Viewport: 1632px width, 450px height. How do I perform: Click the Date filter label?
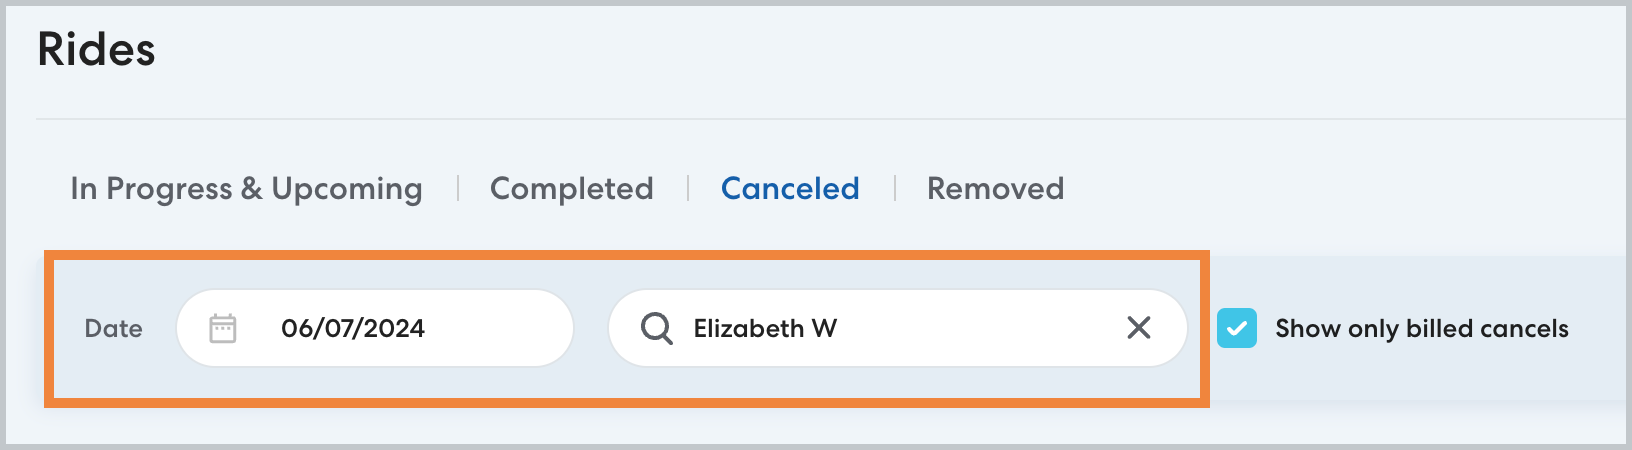point(113,328)
